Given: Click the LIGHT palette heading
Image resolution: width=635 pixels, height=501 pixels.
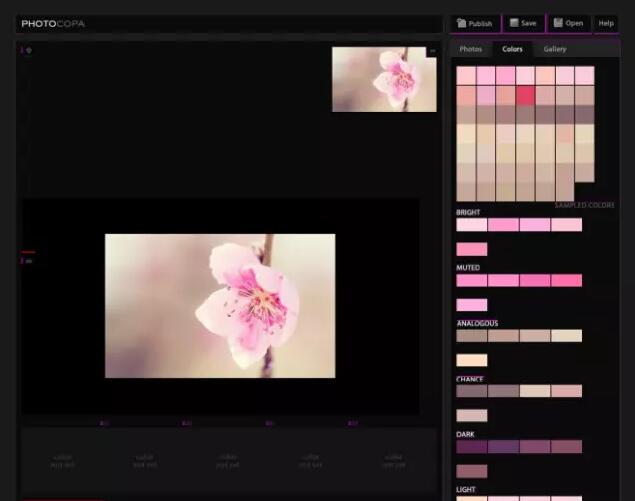Looking at the screenshot, I should pyautogui.click(x=466, y=490).
